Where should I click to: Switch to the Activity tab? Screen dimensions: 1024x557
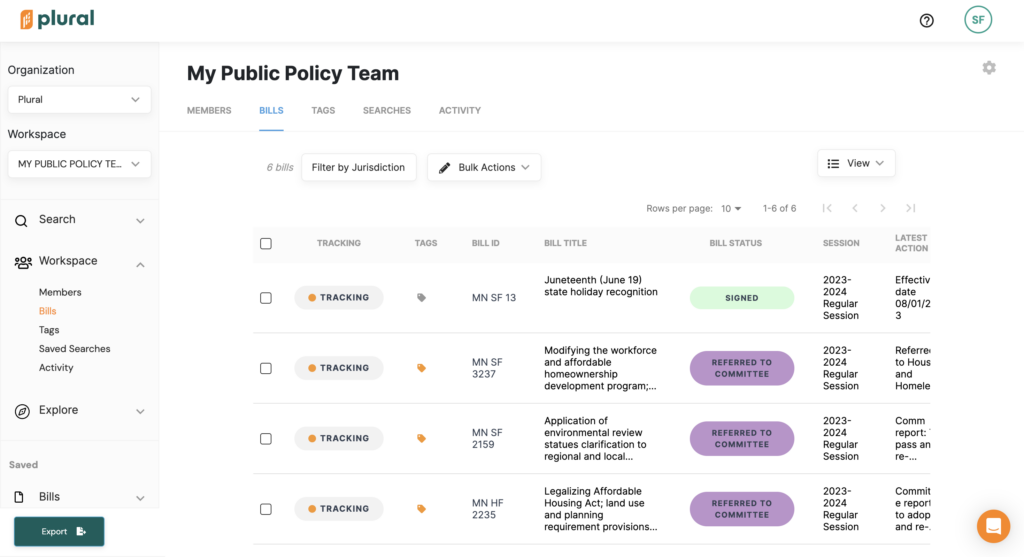coord(459,111)
